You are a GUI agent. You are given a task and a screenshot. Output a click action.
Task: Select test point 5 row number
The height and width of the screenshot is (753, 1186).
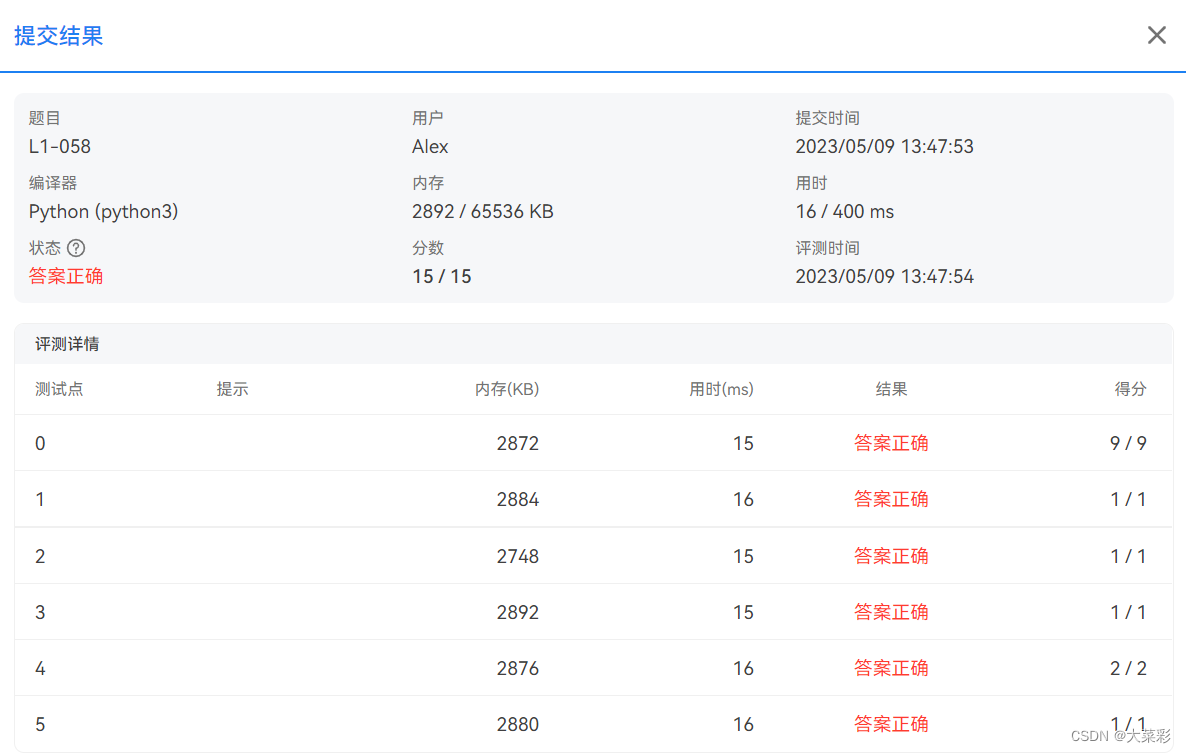[40, 724]
